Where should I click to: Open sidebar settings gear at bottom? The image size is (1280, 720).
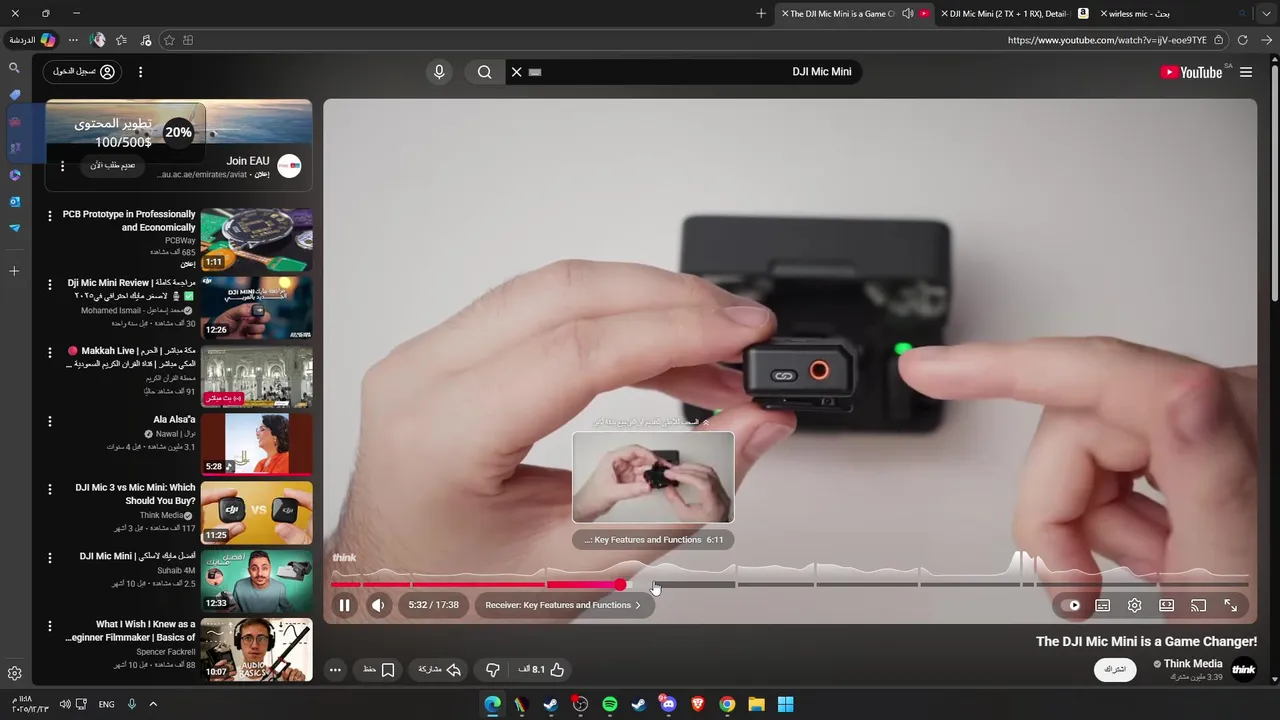click(x=14, y=673)
